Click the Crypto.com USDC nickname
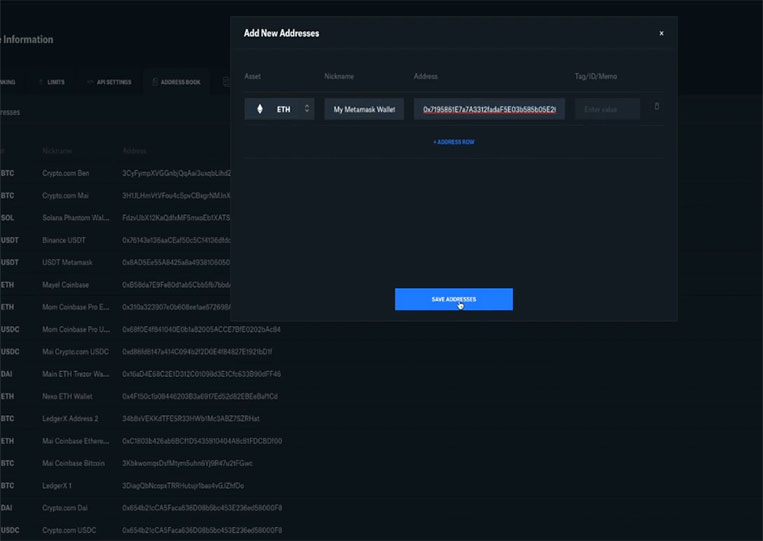This screenshot has width=763, height=541. coord(69,531)
